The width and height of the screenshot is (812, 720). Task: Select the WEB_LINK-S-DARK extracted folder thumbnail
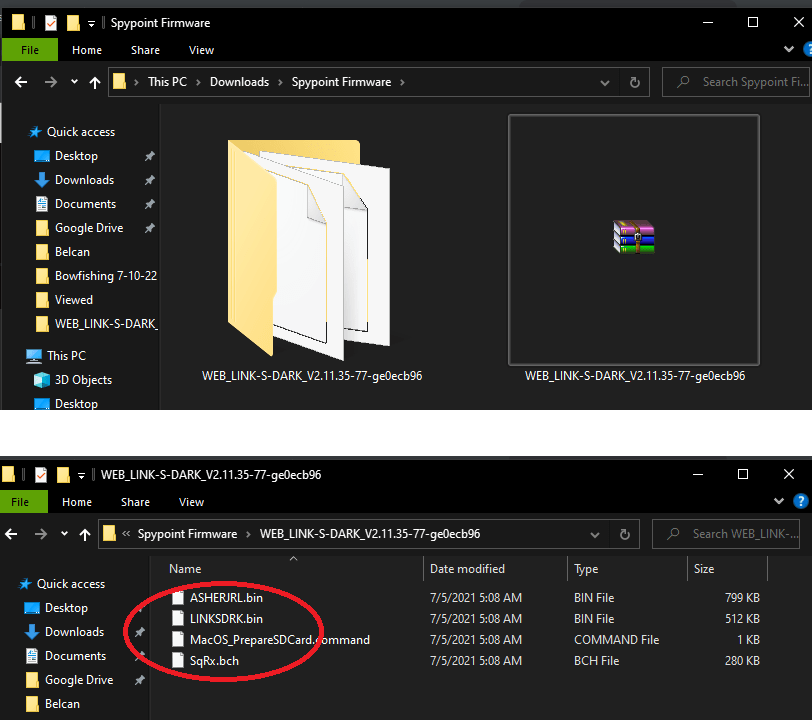(312, 251)
